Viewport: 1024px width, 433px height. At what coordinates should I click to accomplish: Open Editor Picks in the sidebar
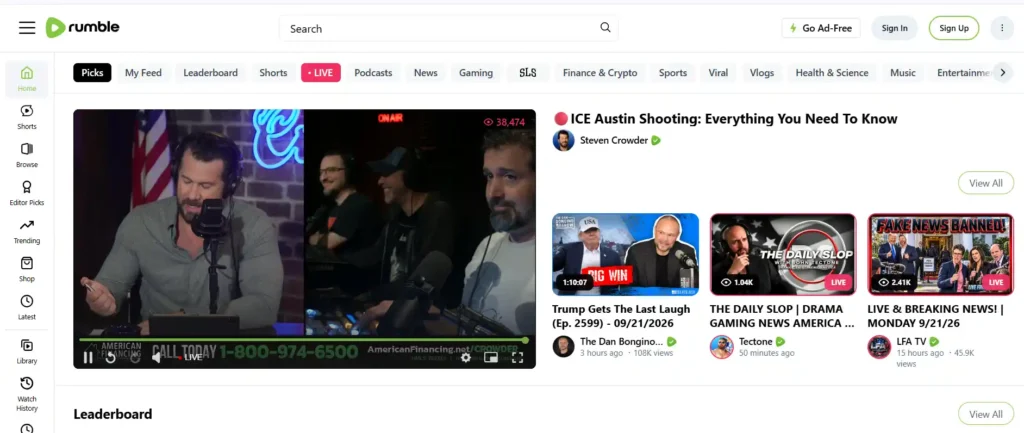27,193
